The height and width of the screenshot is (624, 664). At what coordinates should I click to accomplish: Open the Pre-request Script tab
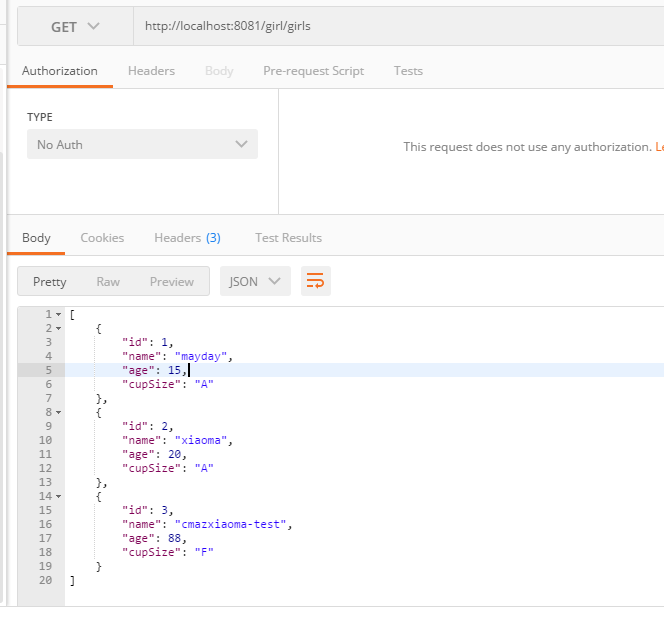tap(313, 71)
